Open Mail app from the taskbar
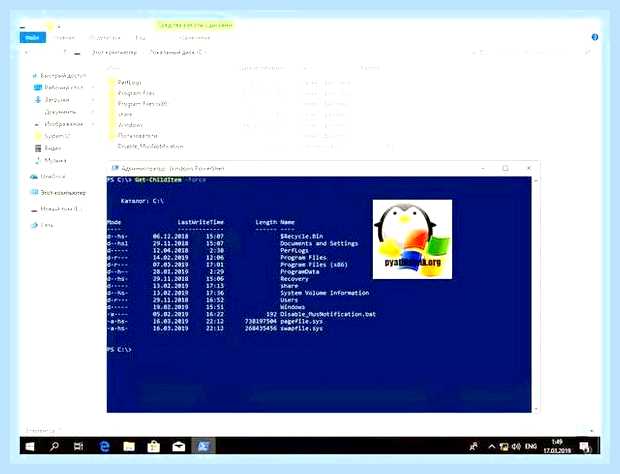Viewport: 620px width, 474px height. (179, 446)
